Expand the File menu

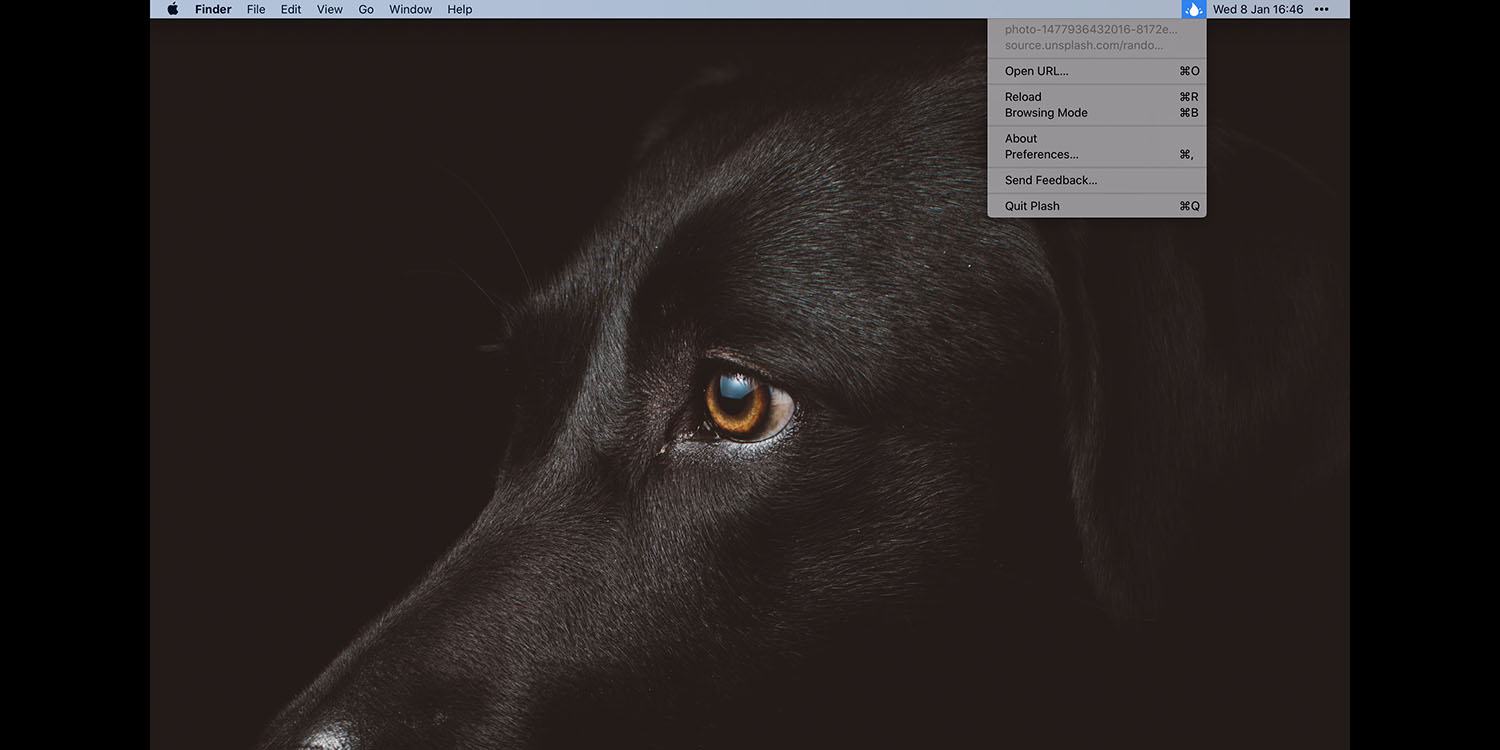coord(256,9)
